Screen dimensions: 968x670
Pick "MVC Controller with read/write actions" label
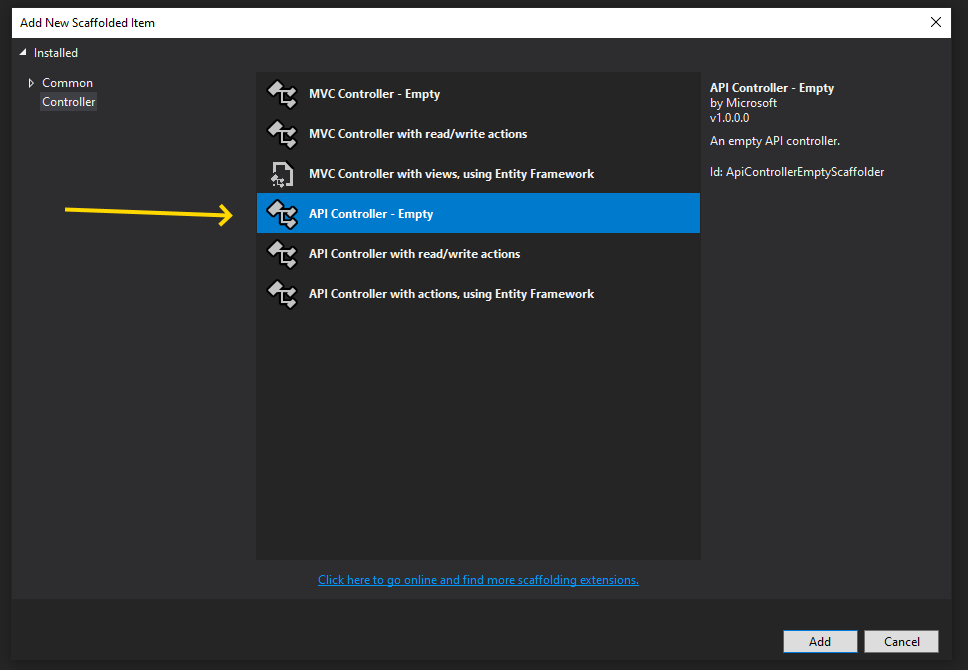tap(418, 134)
